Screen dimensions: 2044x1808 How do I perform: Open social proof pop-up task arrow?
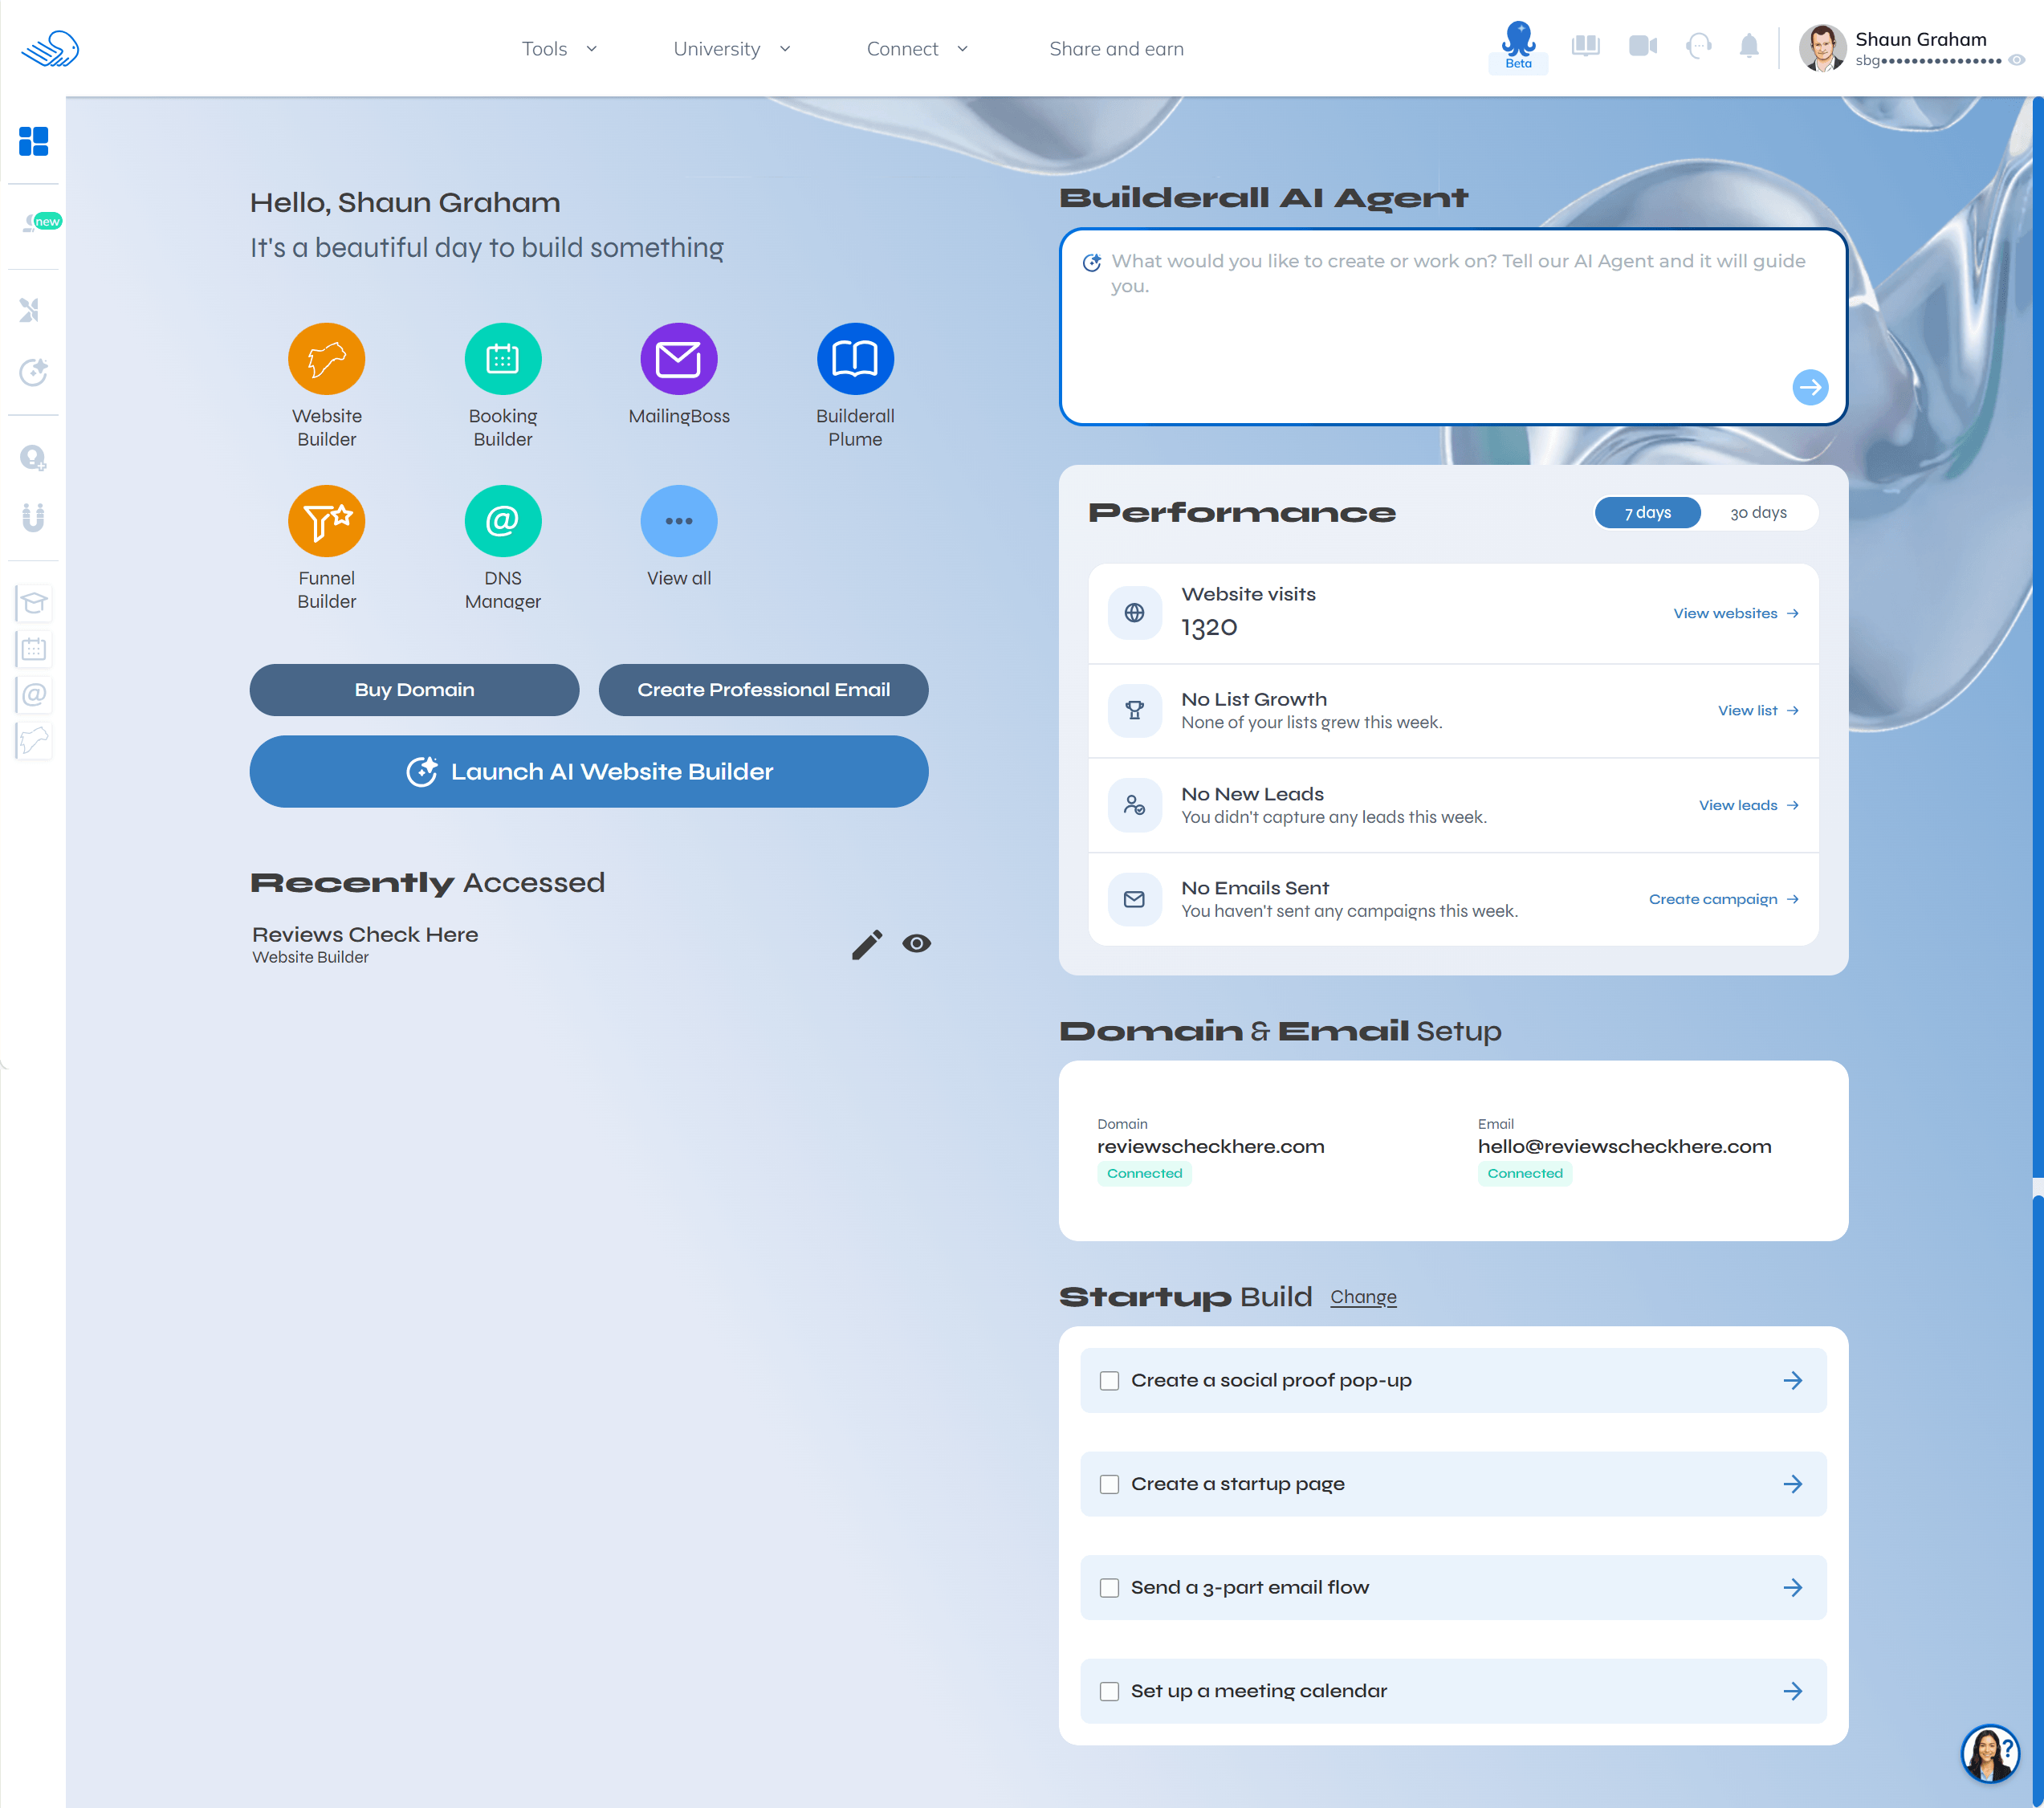pos(1792,1380)
